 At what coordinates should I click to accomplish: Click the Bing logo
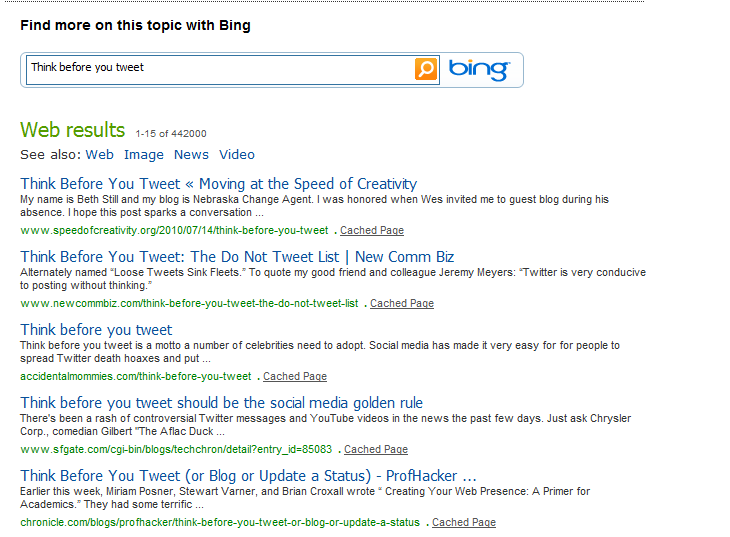tap(479, 70)
